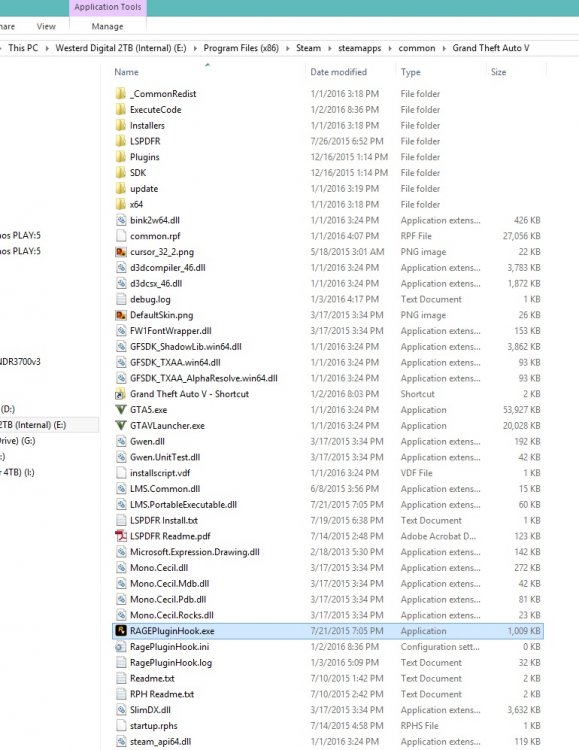Viewport: 579px width, 750px height.
Task: Expand the arrow after common breadcrumb
Action: (444, 48)
